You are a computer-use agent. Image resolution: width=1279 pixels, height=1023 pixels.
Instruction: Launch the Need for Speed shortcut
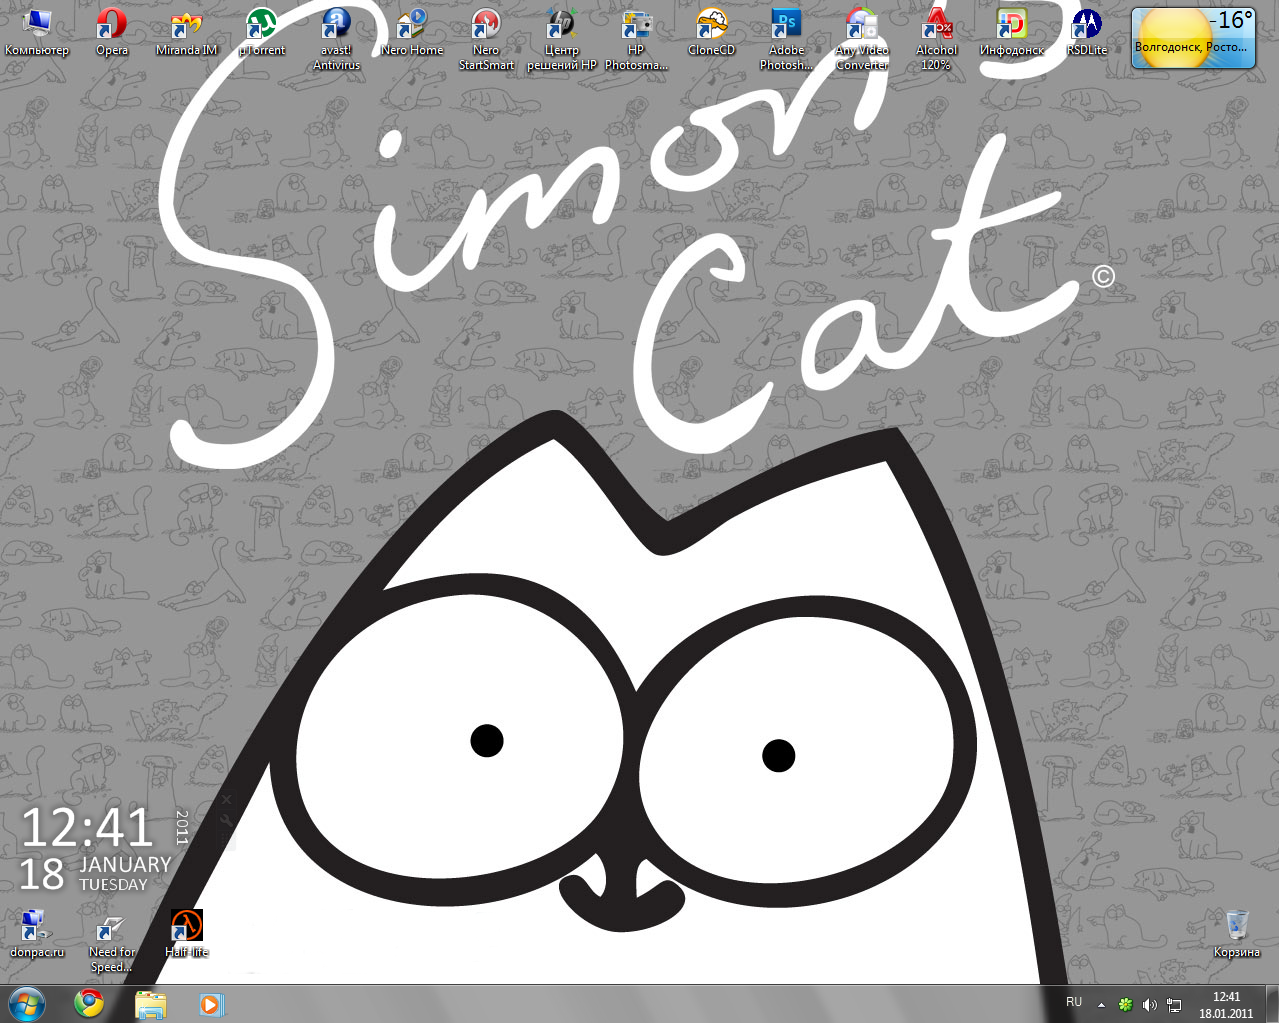coord(111,942)
